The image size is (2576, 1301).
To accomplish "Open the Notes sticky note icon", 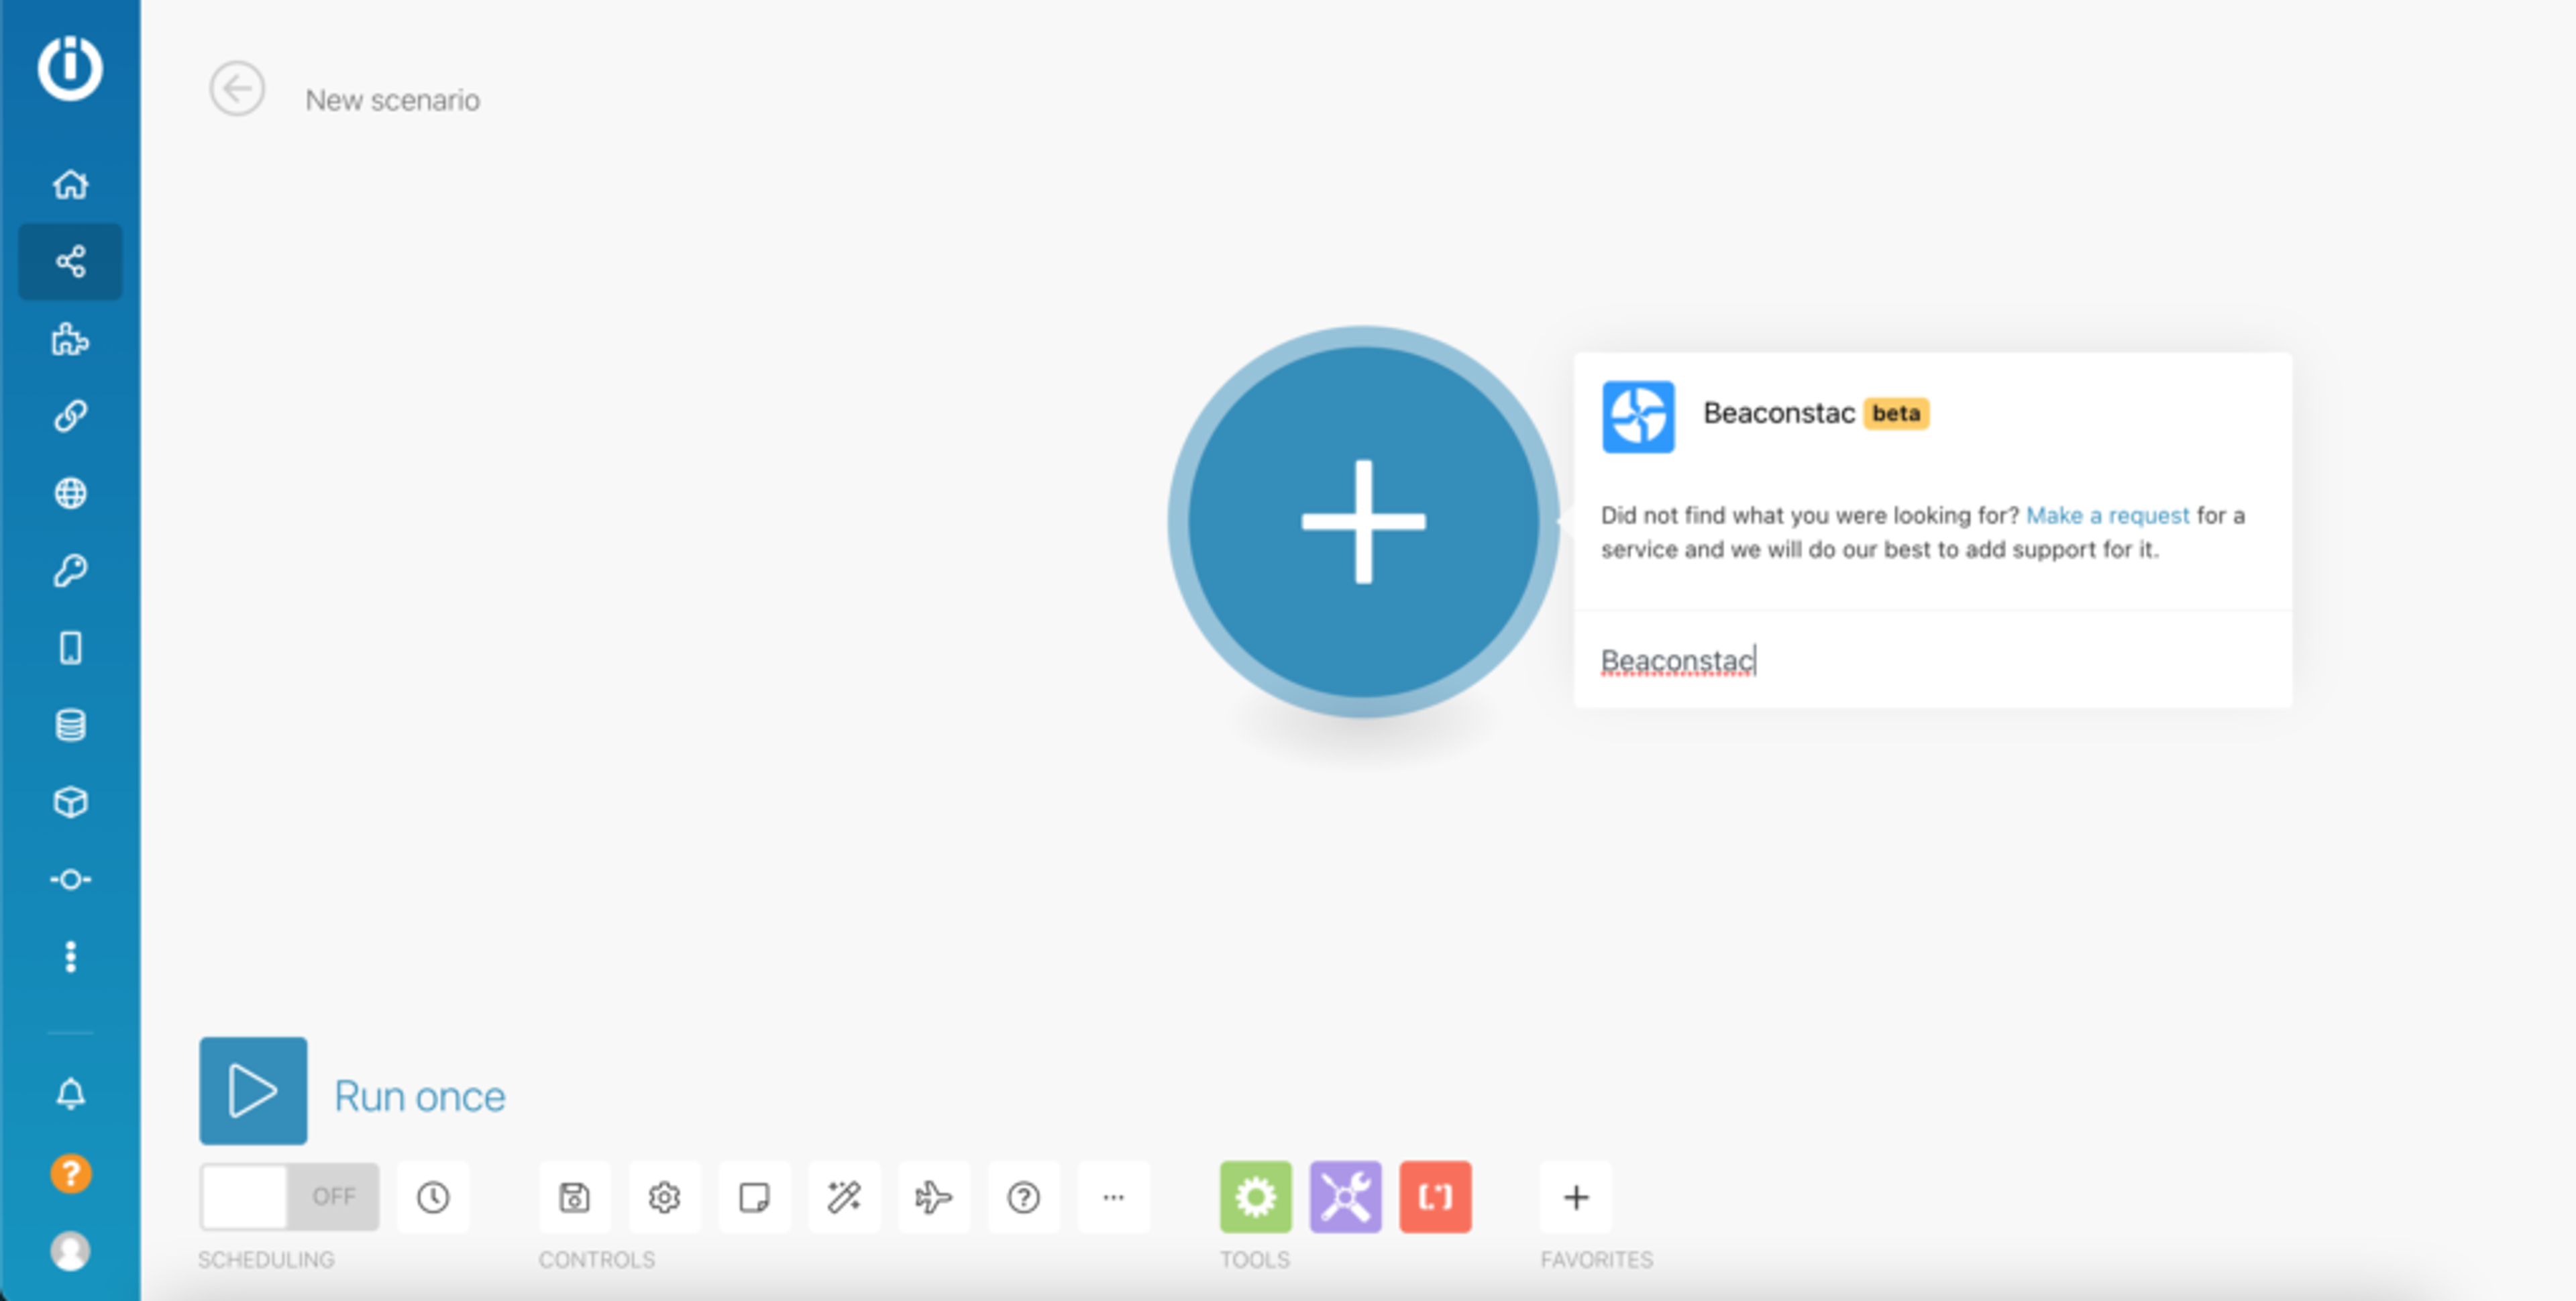I will tap(754, 1197).
